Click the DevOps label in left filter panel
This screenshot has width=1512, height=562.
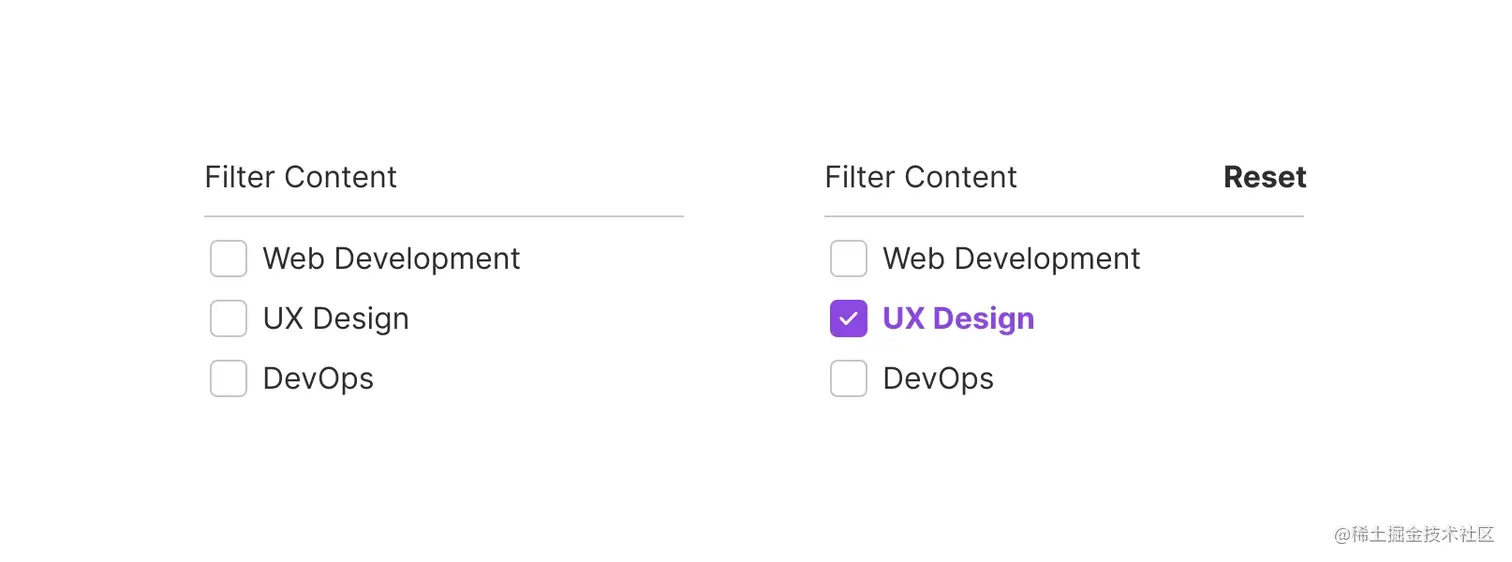pyautogui.click(x=318, y=379)
